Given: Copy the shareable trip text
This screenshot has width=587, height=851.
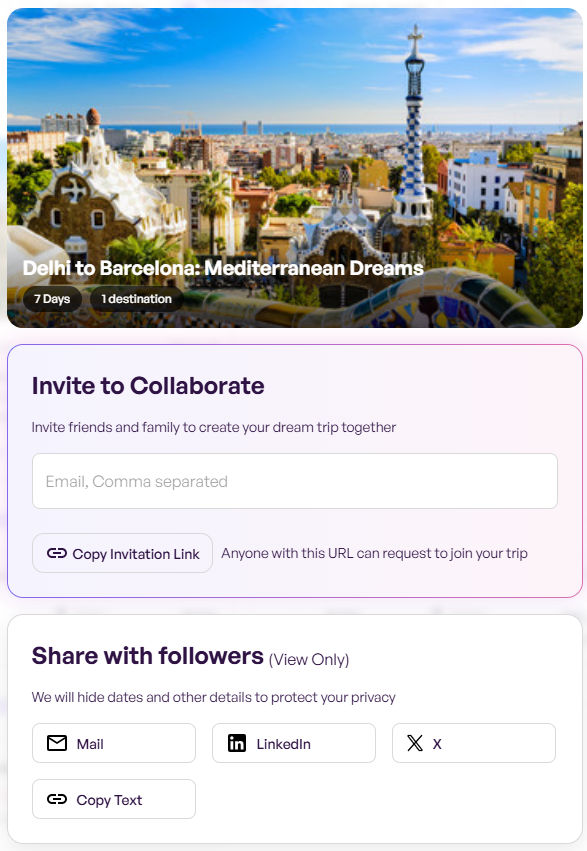Looking at the screenshot, I should tap(114, 799).
